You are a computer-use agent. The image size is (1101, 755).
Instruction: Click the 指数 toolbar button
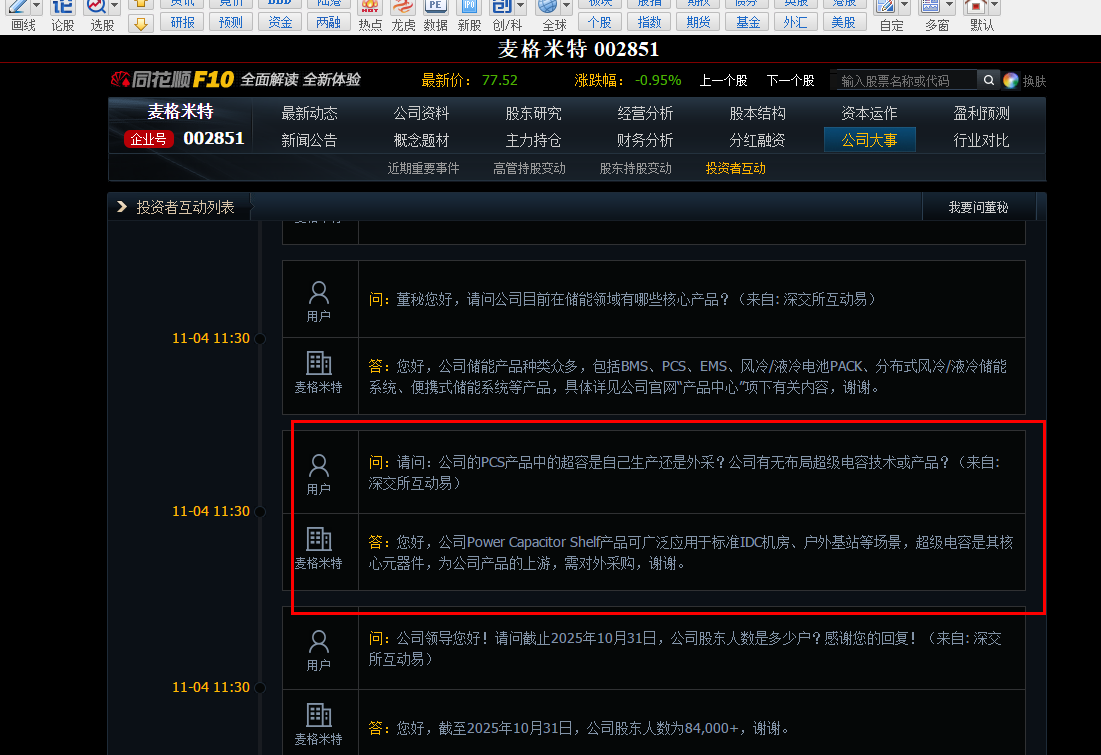pyautogui.click(x=650, y=22)
